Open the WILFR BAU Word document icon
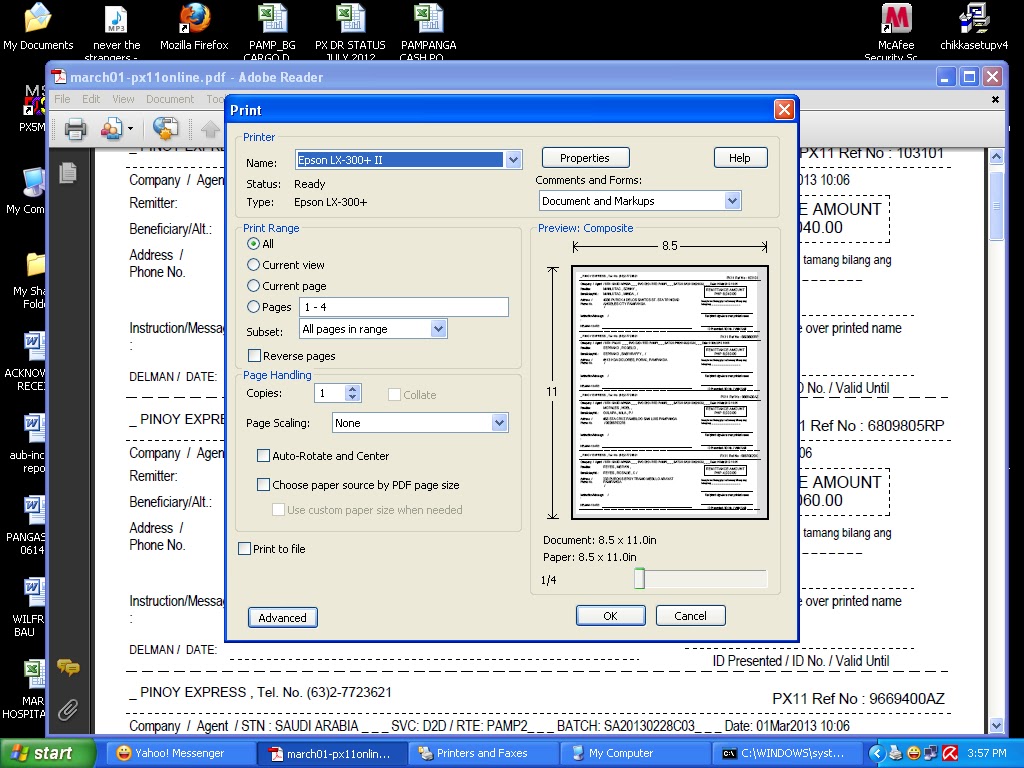 pos(29,607)
